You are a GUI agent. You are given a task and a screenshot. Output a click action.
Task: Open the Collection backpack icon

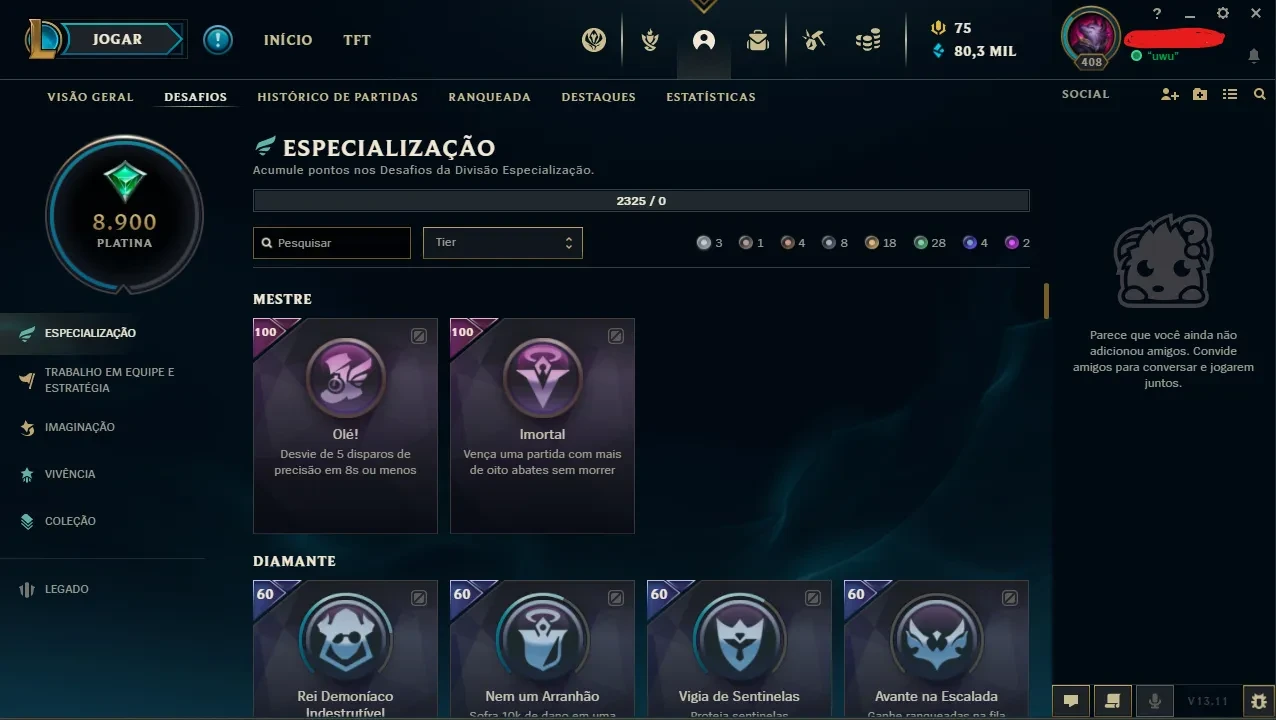[758, 40]
